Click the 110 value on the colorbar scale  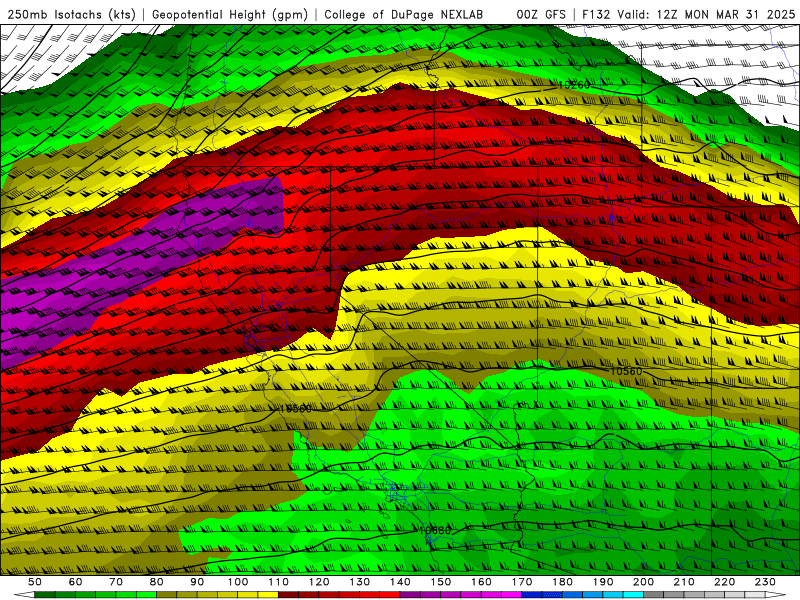tap(278, 582)
